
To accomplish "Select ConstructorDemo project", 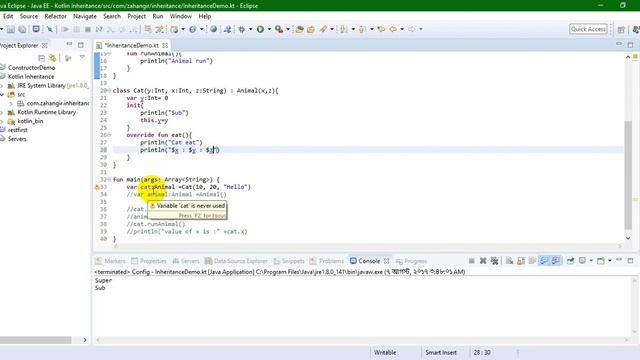I will 31,68.
